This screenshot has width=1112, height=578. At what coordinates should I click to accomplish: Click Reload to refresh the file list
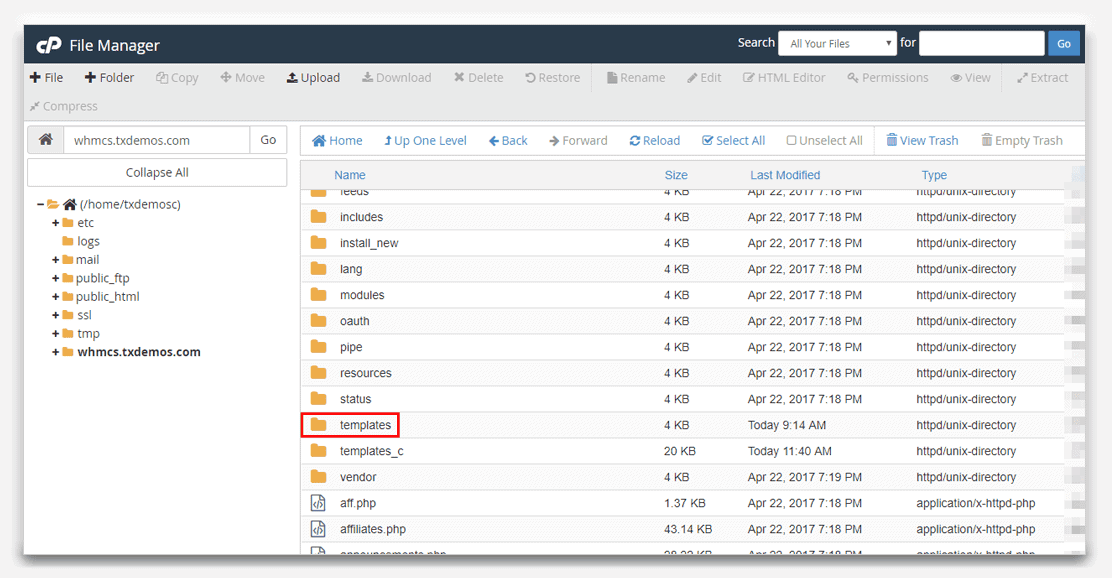pyautogui.click(x=654, y=141)
